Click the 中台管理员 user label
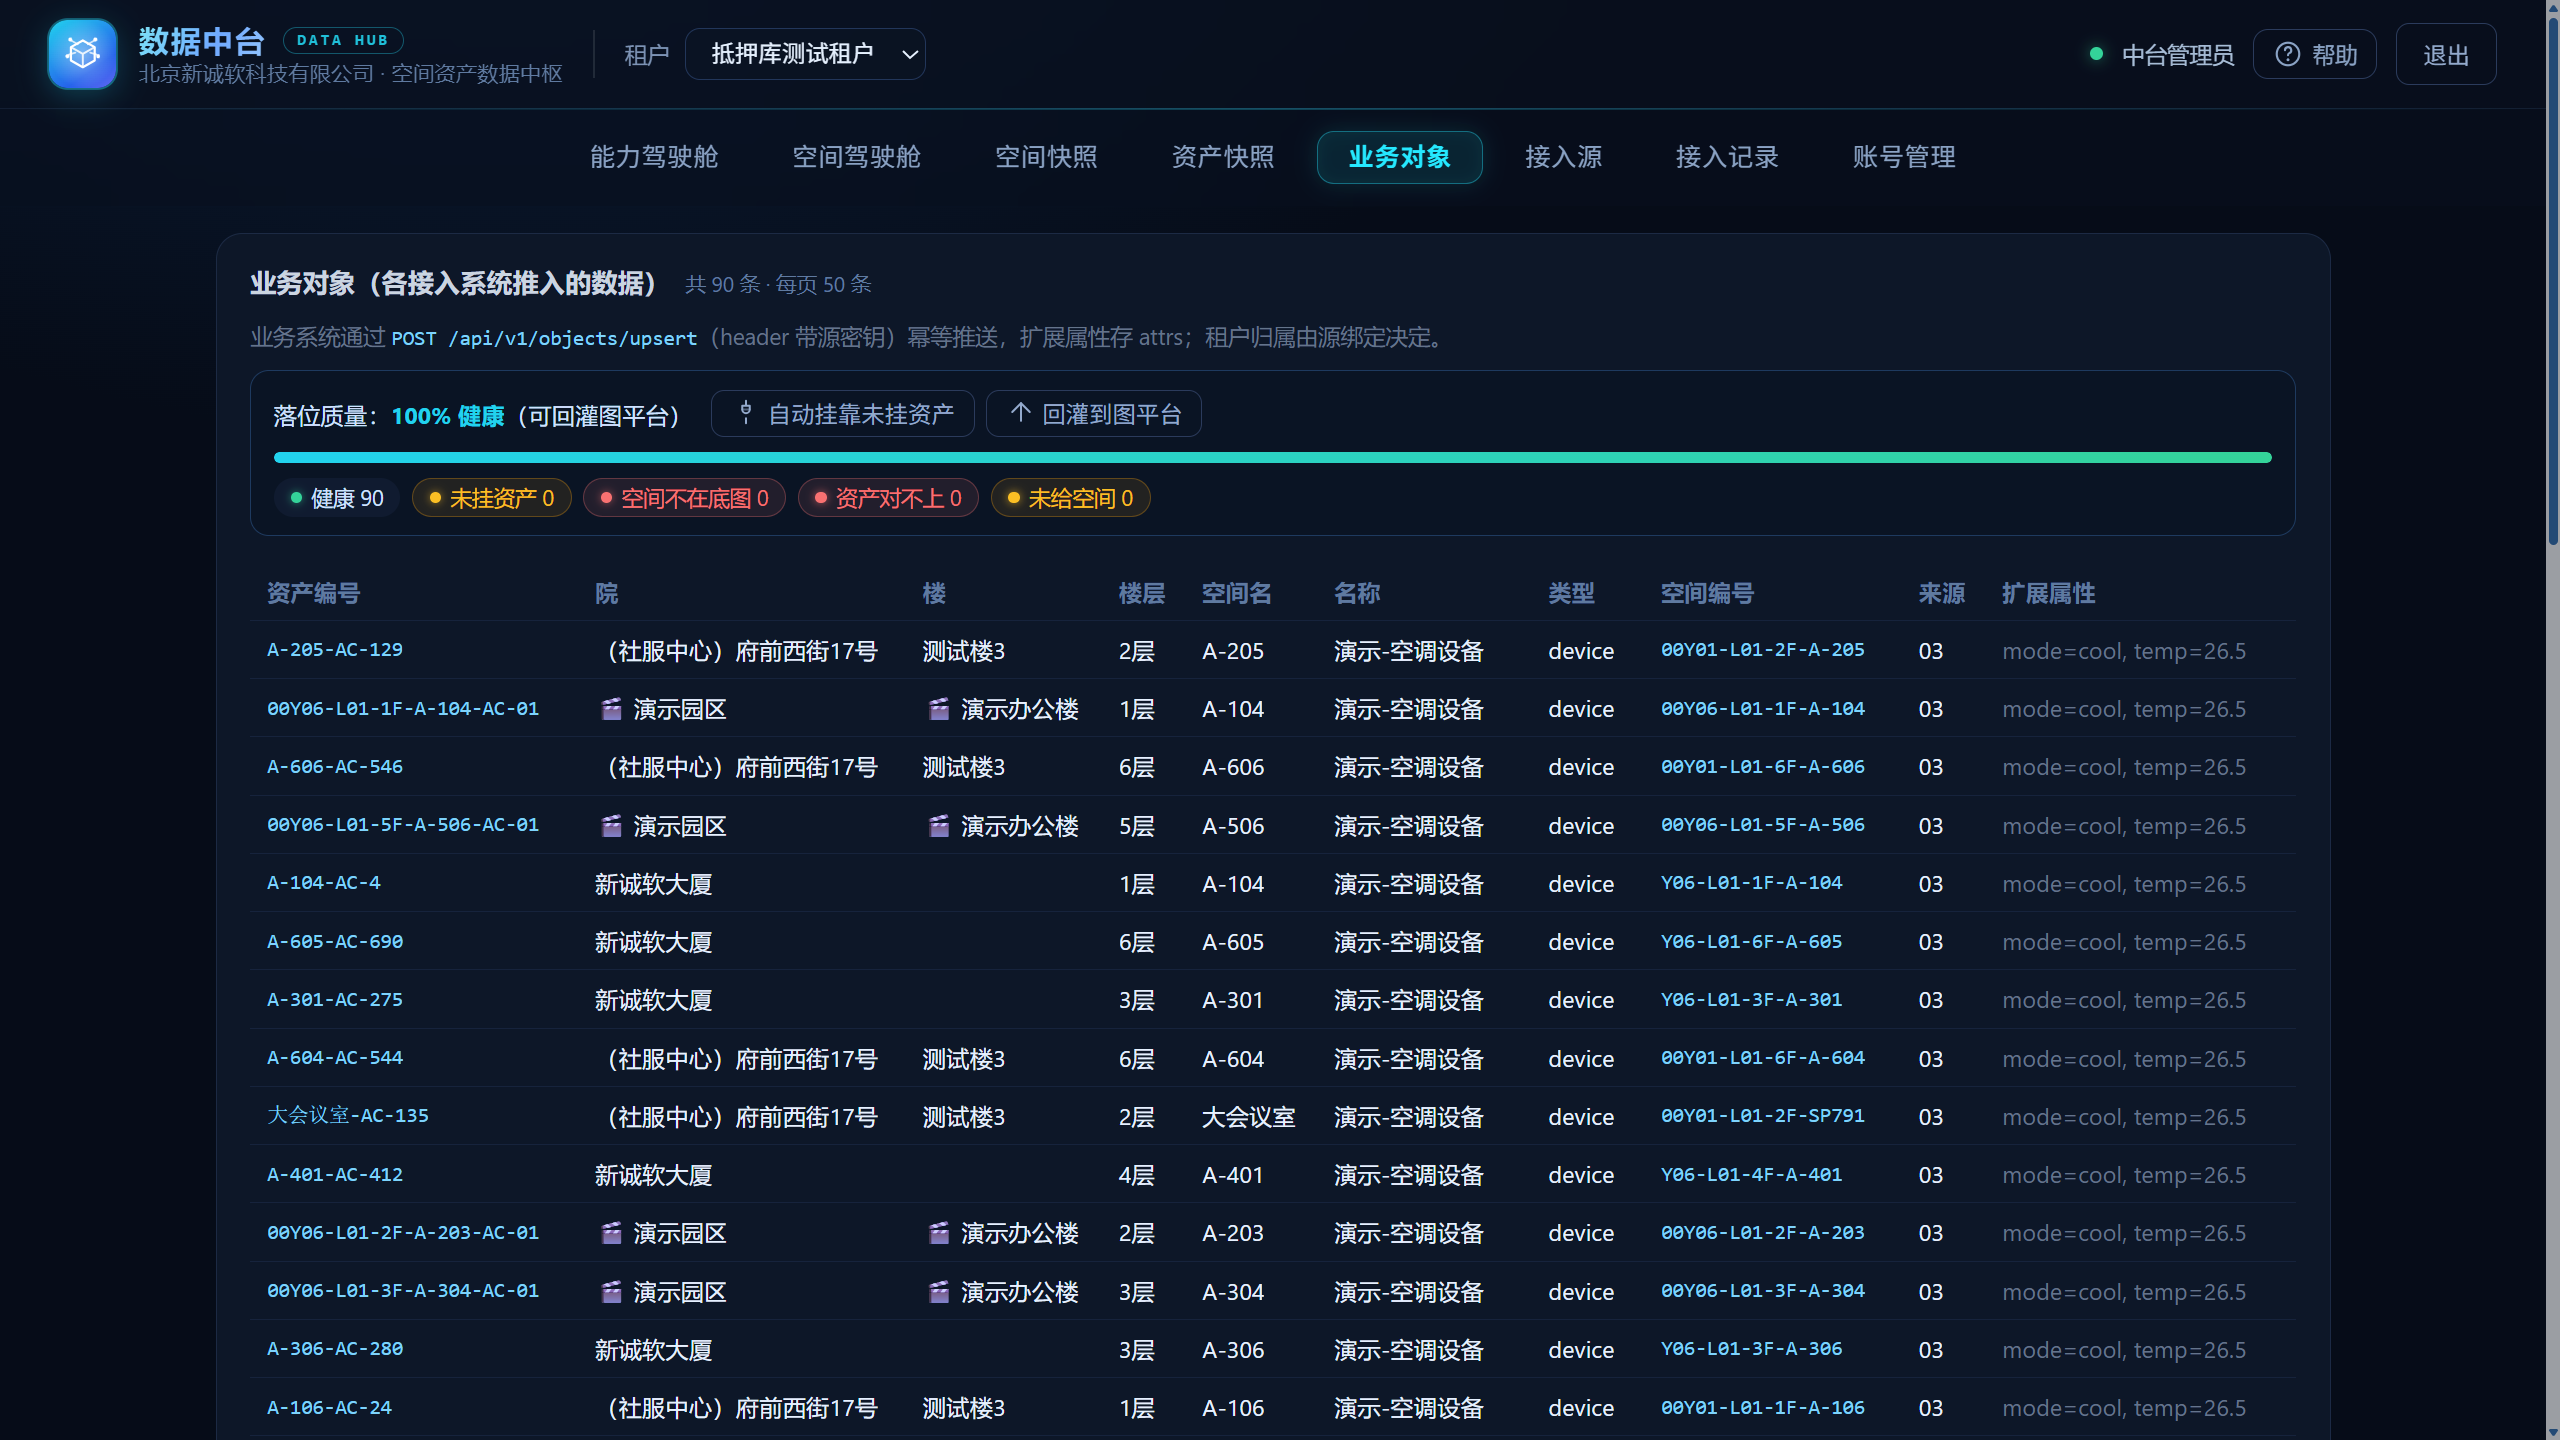This screenshot has height=1440, width=2560. pyautogui.click(x=2178, y=55)
